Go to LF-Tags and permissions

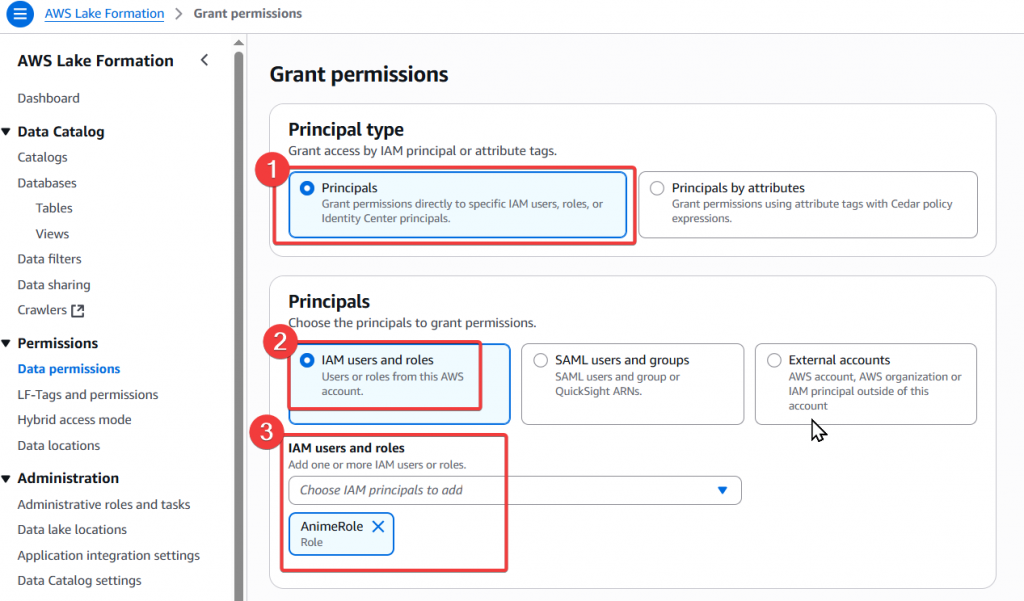(x=87, y=395)
